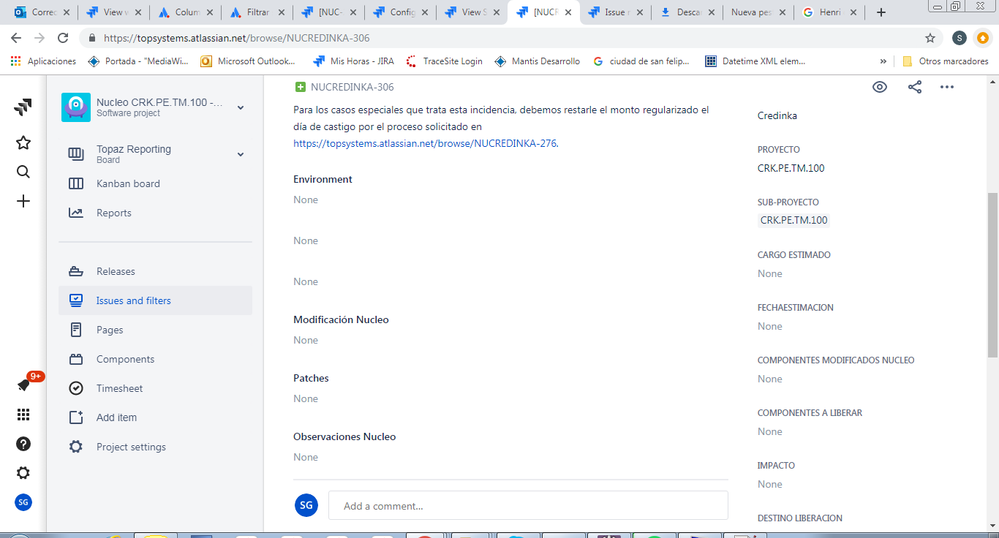The image size is (999, 538).
Task: Open Components in sidebar
Action: 155,360
